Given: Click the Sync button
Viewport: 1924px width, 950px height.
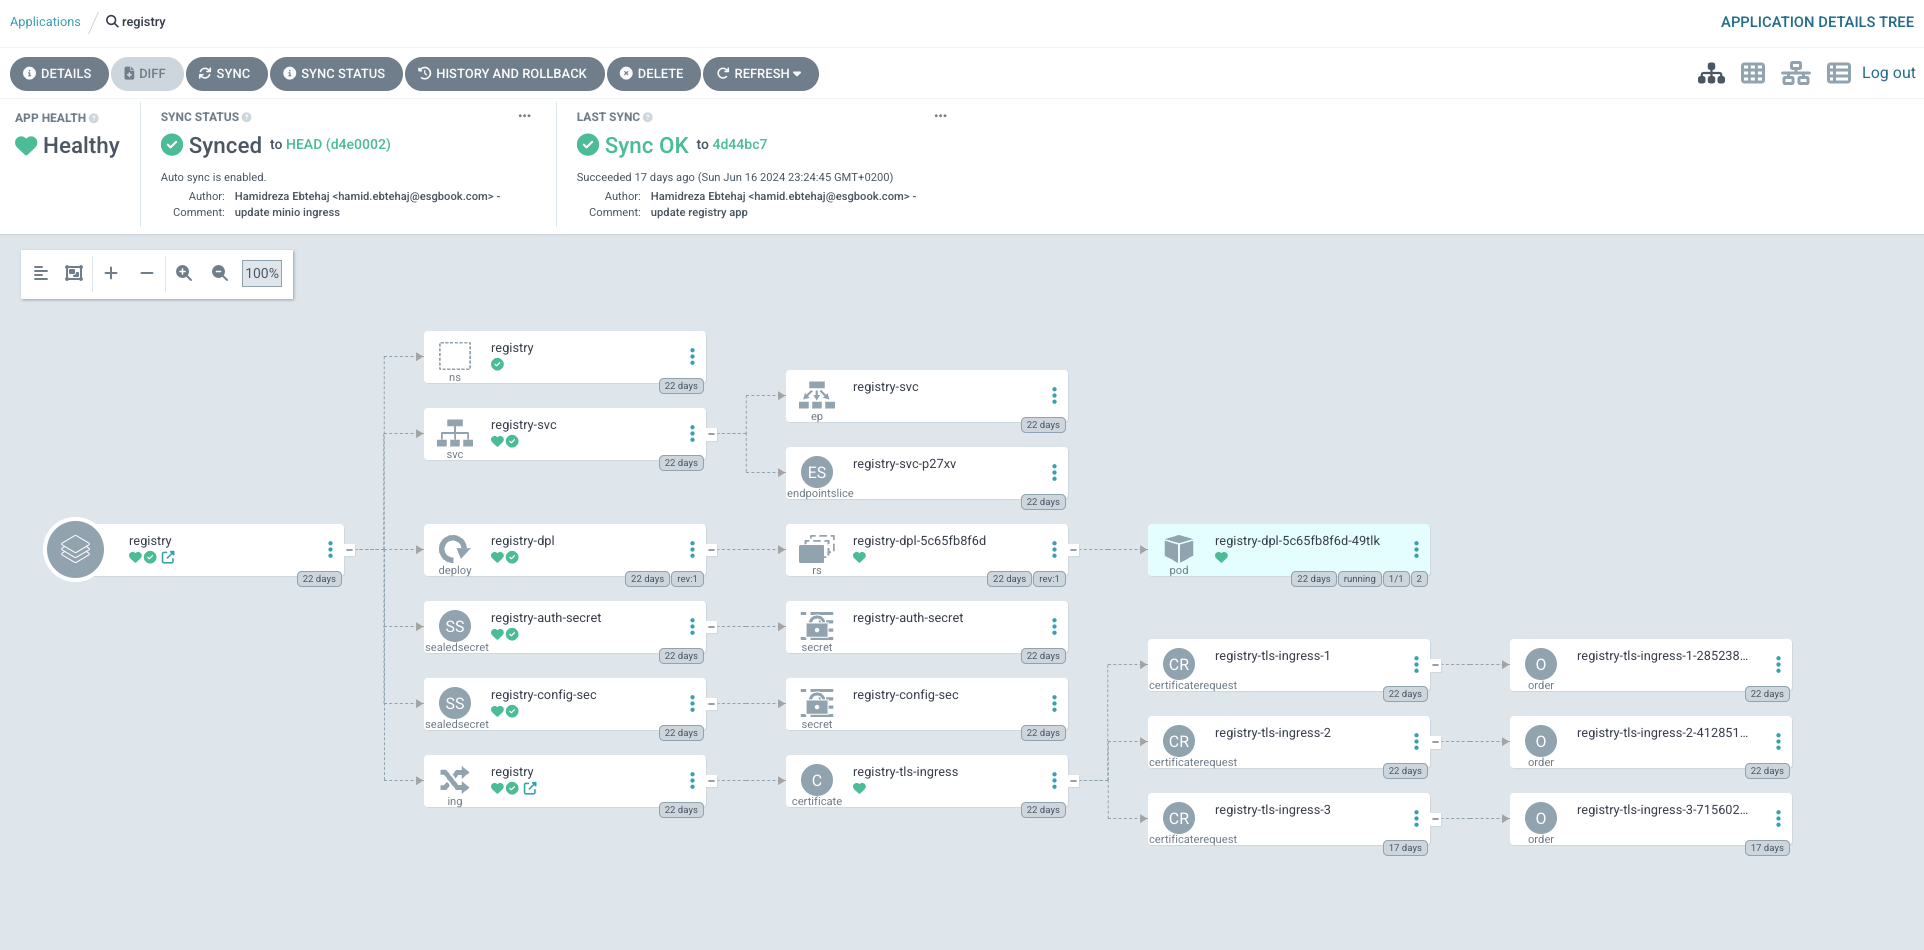Looking at the screenshot, I should click(226, 74).
